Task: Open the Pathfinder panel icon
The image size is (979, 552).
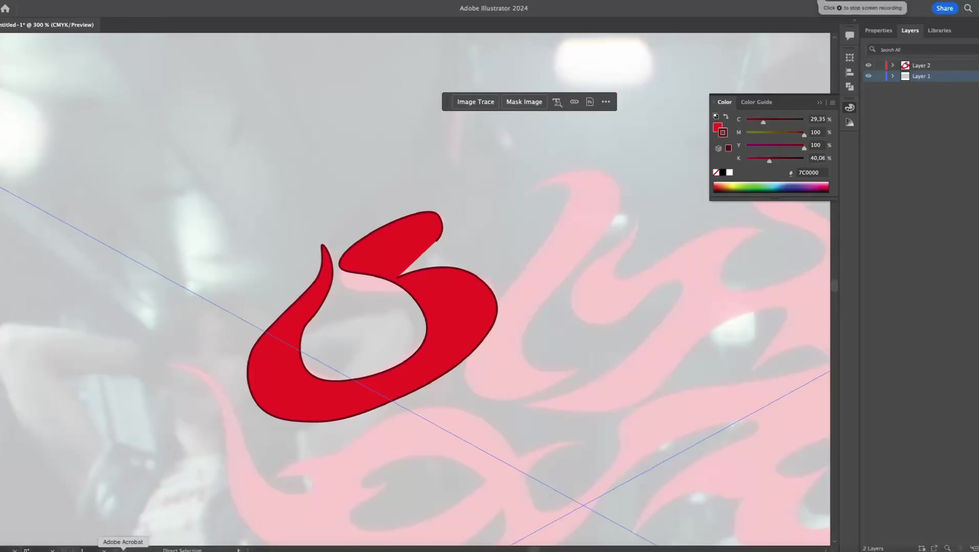Action: point(849,86)
